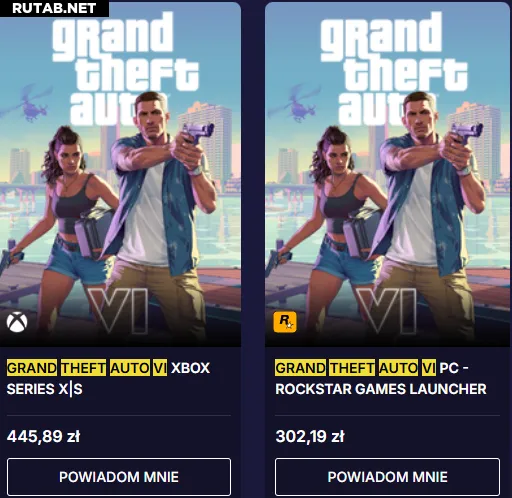This screenshot has width=512, height=498.
Task: Open the GTA VI PC Rockstar Games Launcher title
Action: tap(381, 378)
